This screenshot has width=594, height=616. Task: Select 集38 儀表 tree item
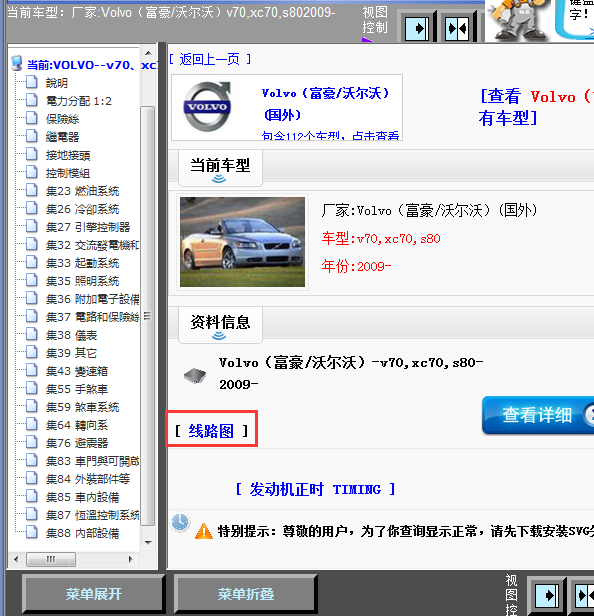pyautogui.click(x=72, y=335)
